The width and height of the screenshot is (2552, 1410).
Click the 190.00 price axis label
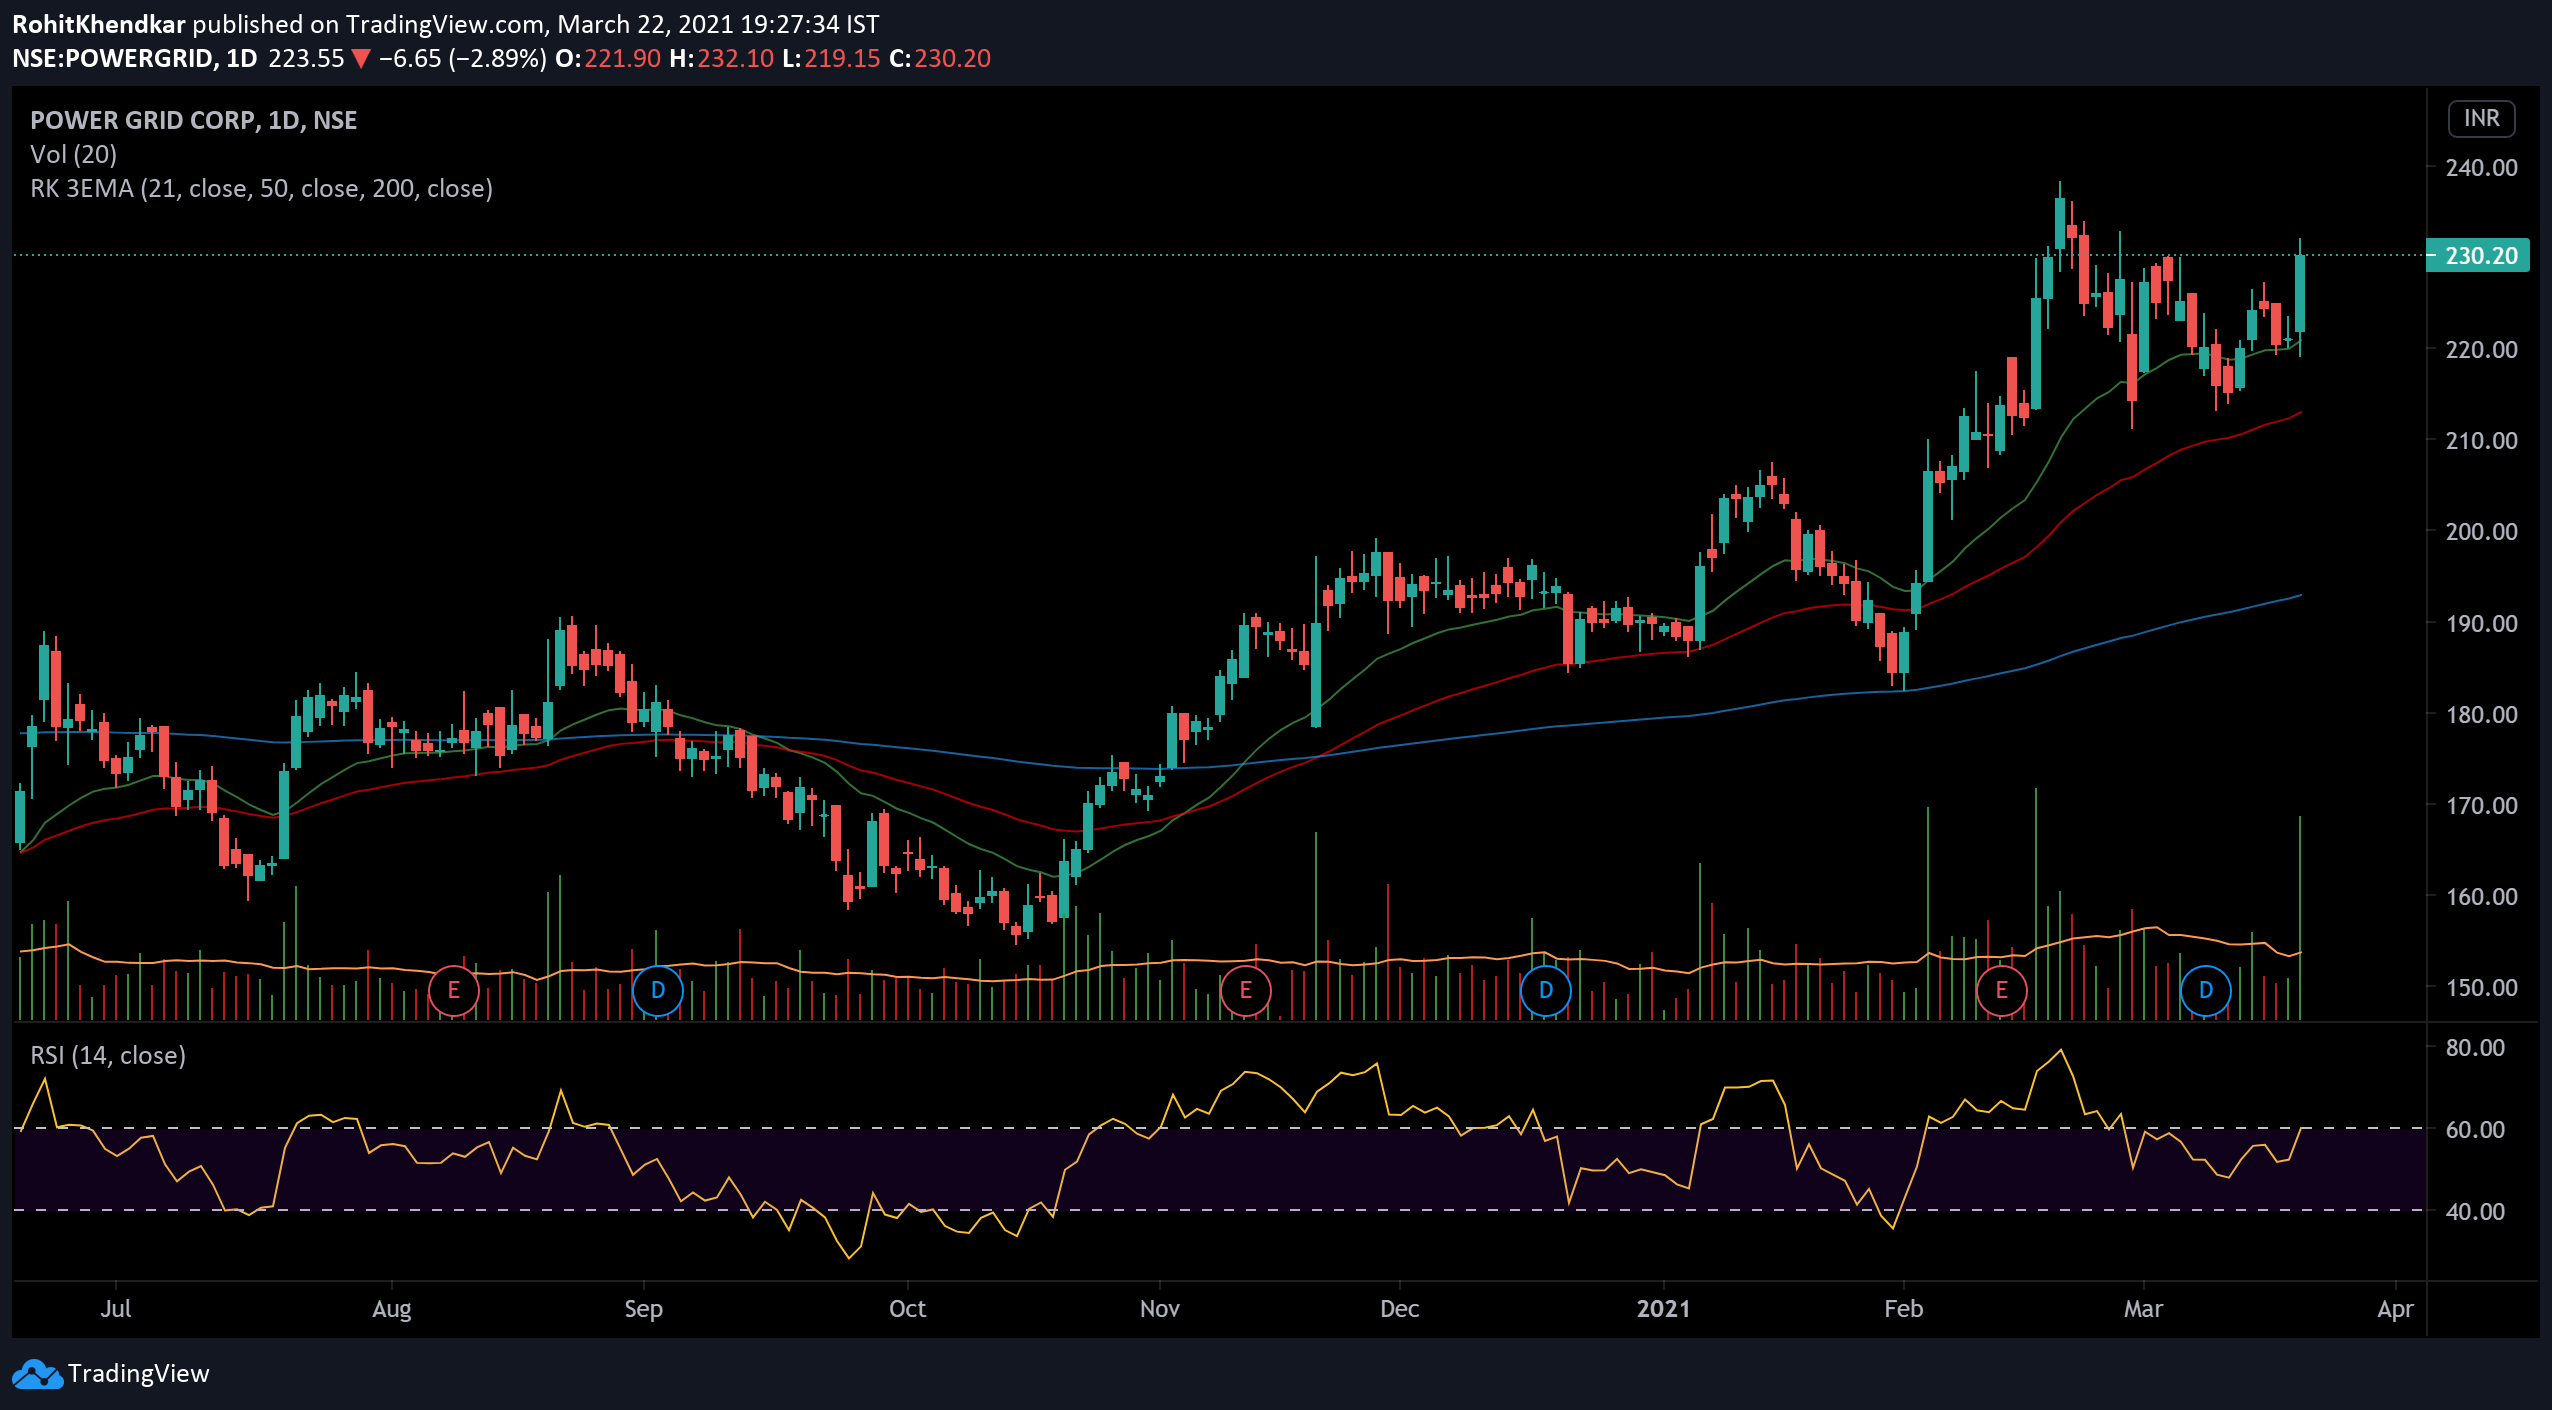(x=2481, y=623)
